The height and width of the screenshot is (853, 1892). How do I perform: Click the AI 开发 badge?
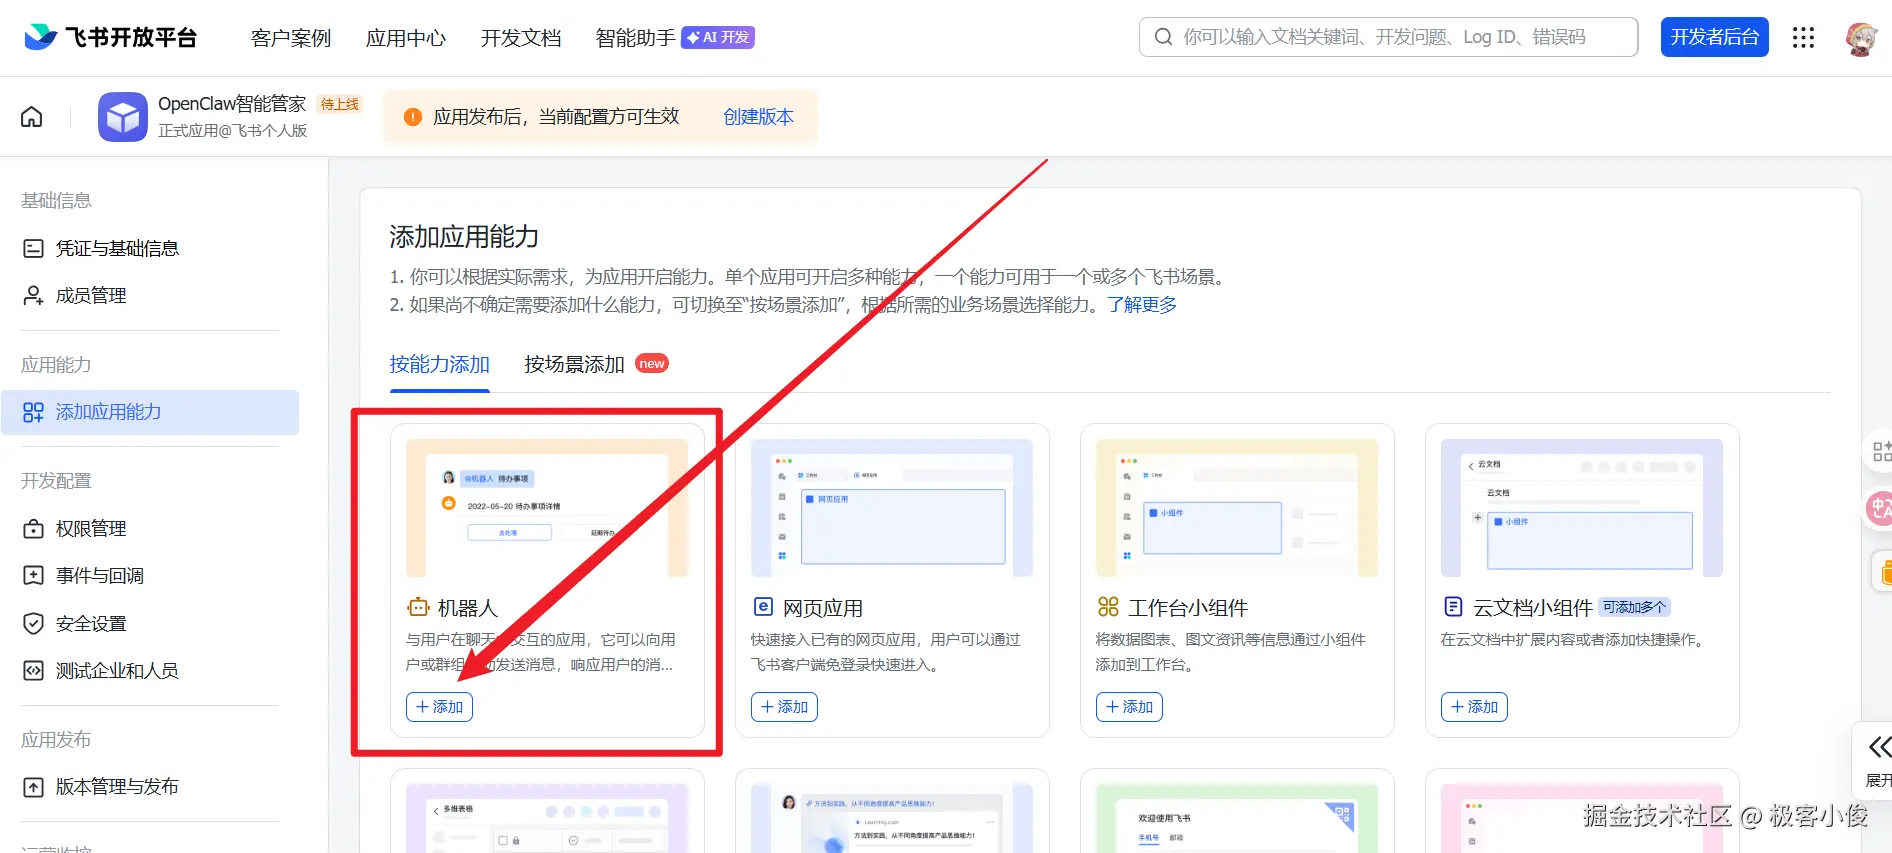point(718,37)
